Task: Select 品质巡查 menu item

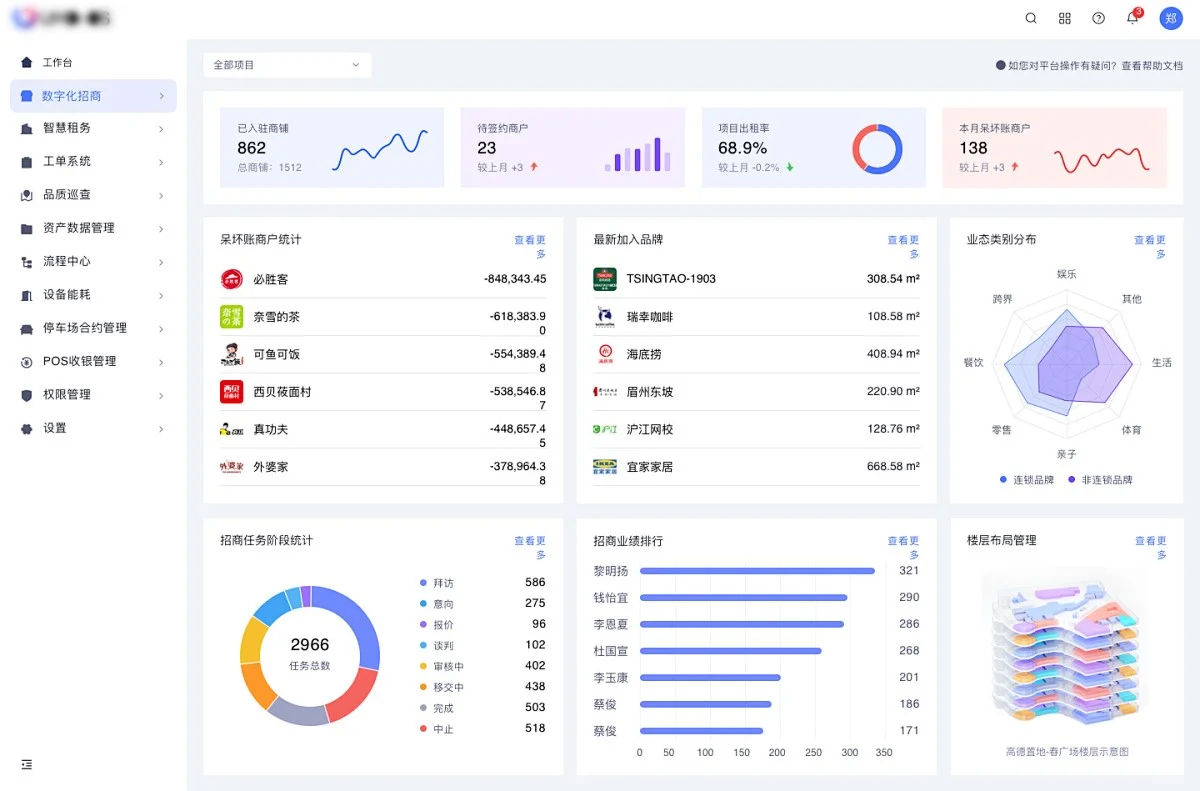Action: pos(93,195)
